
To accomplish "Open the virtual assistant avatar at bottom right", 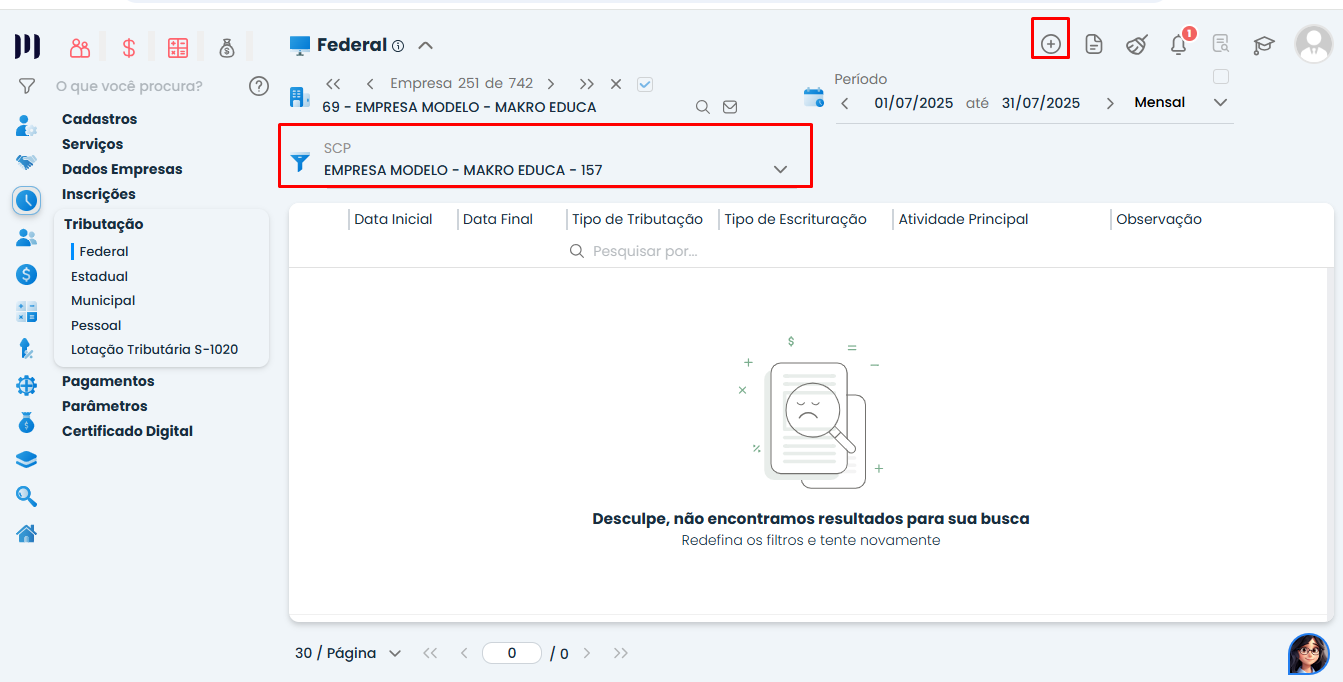I will [x=1308, y=654].
